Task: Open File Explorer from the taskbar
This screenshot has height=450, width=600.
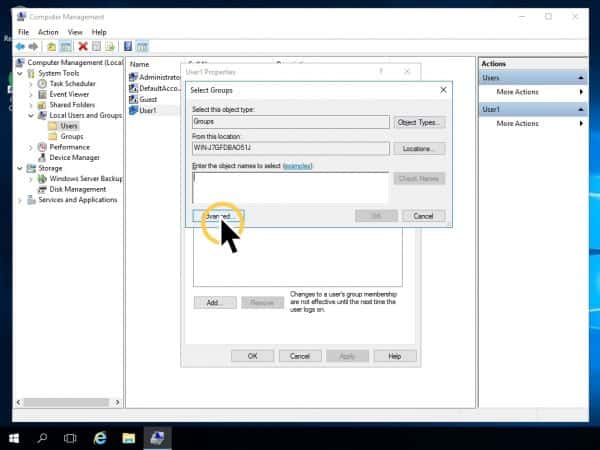Action: (x=129, y=437)
